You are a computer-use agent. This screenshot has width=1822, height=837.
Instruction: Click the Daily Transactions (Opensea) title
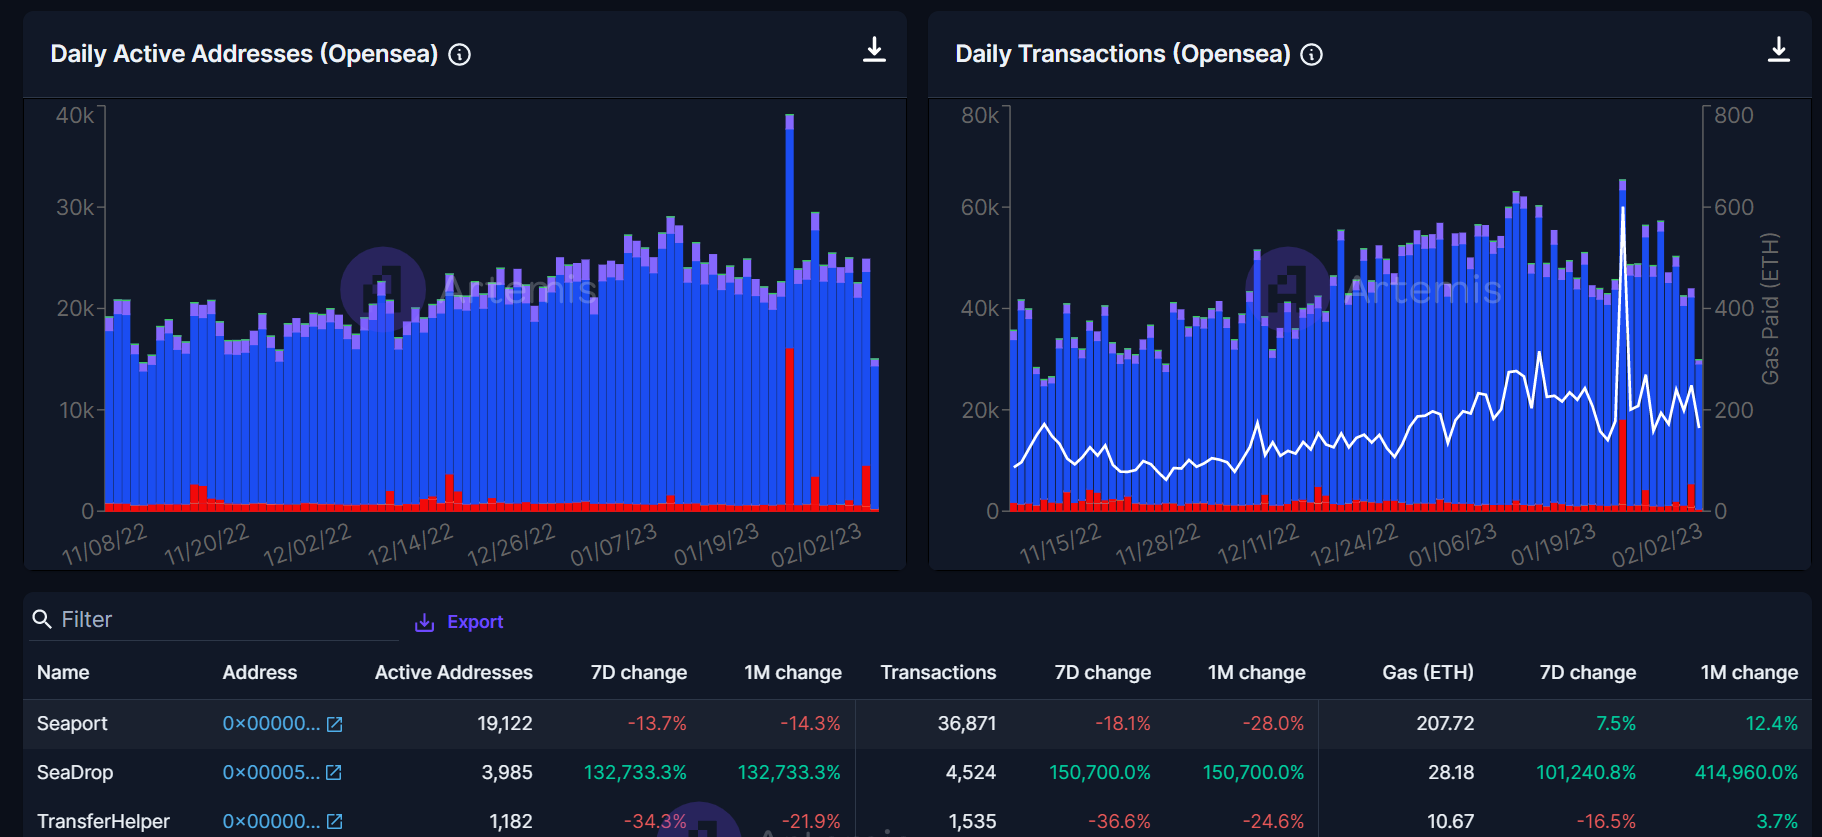tap(1123, 54)
